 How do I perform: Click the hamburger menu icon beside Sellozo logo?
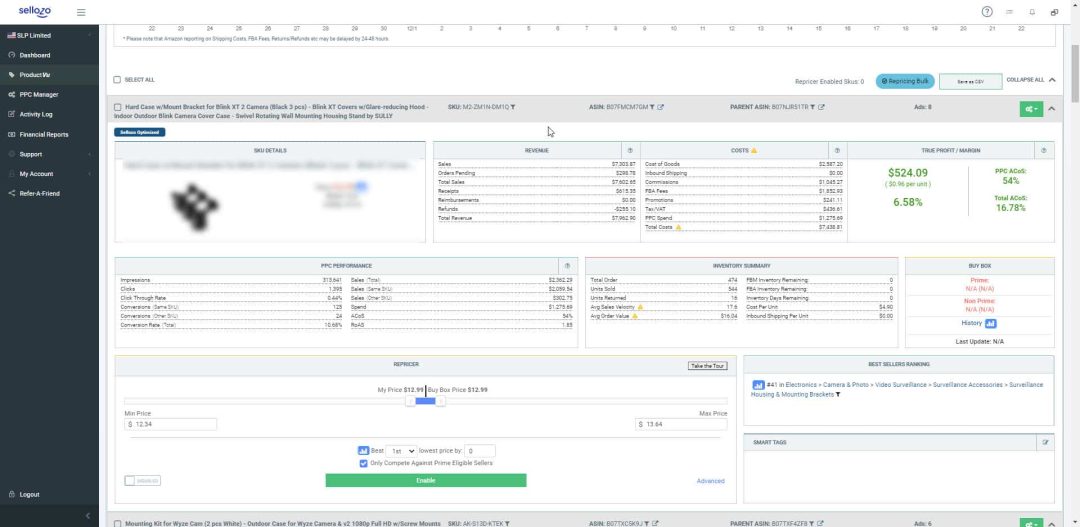click(81, 12)
